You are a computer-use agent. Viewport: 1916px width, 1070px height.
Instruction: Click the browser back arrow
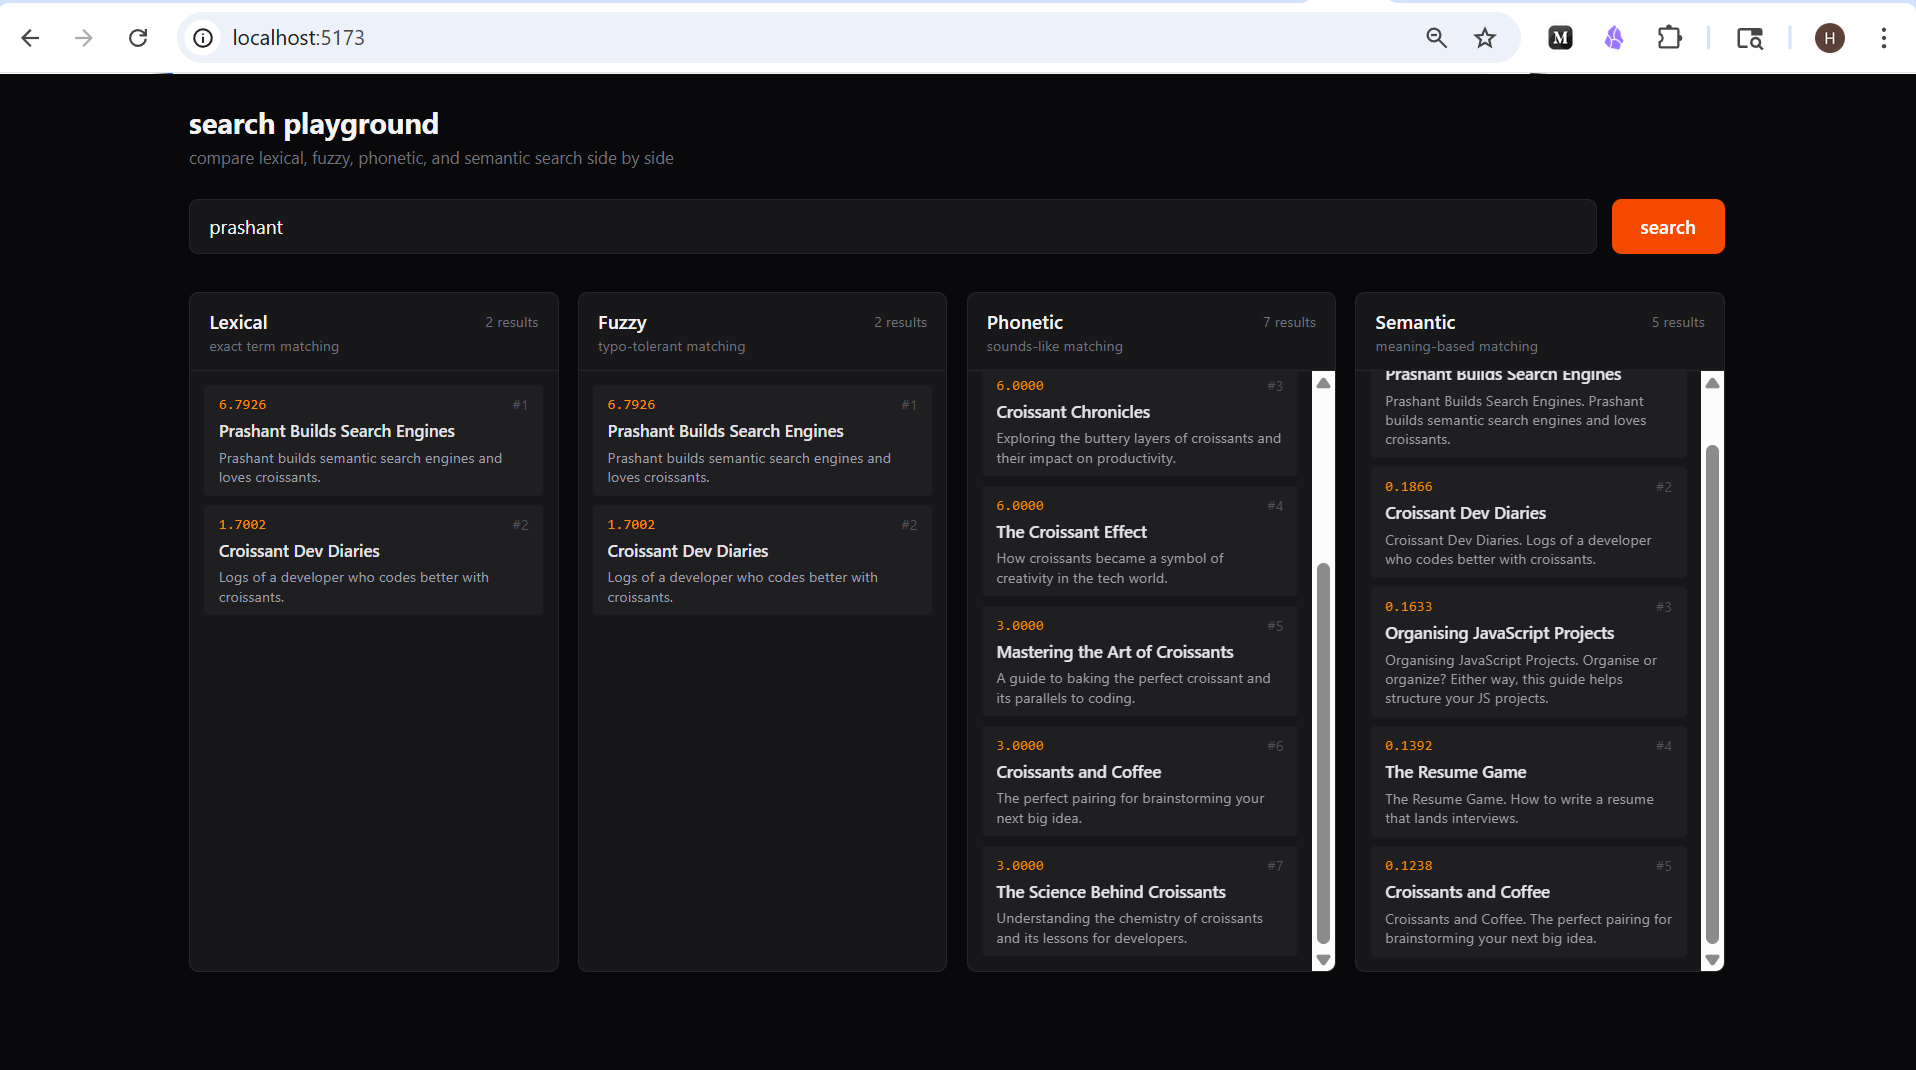(30, 38)
